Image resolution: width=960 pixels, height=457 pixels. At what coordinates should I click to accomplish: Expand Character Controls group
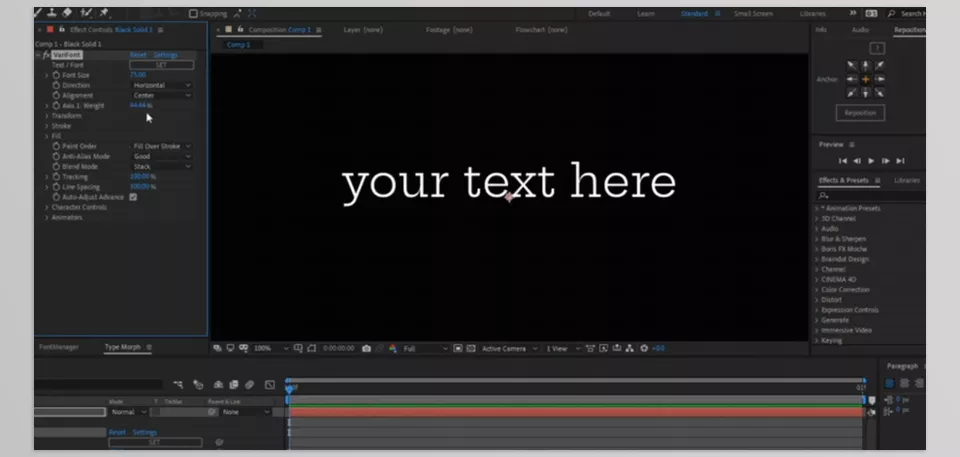pyautogui.click(x=47, y=208)
